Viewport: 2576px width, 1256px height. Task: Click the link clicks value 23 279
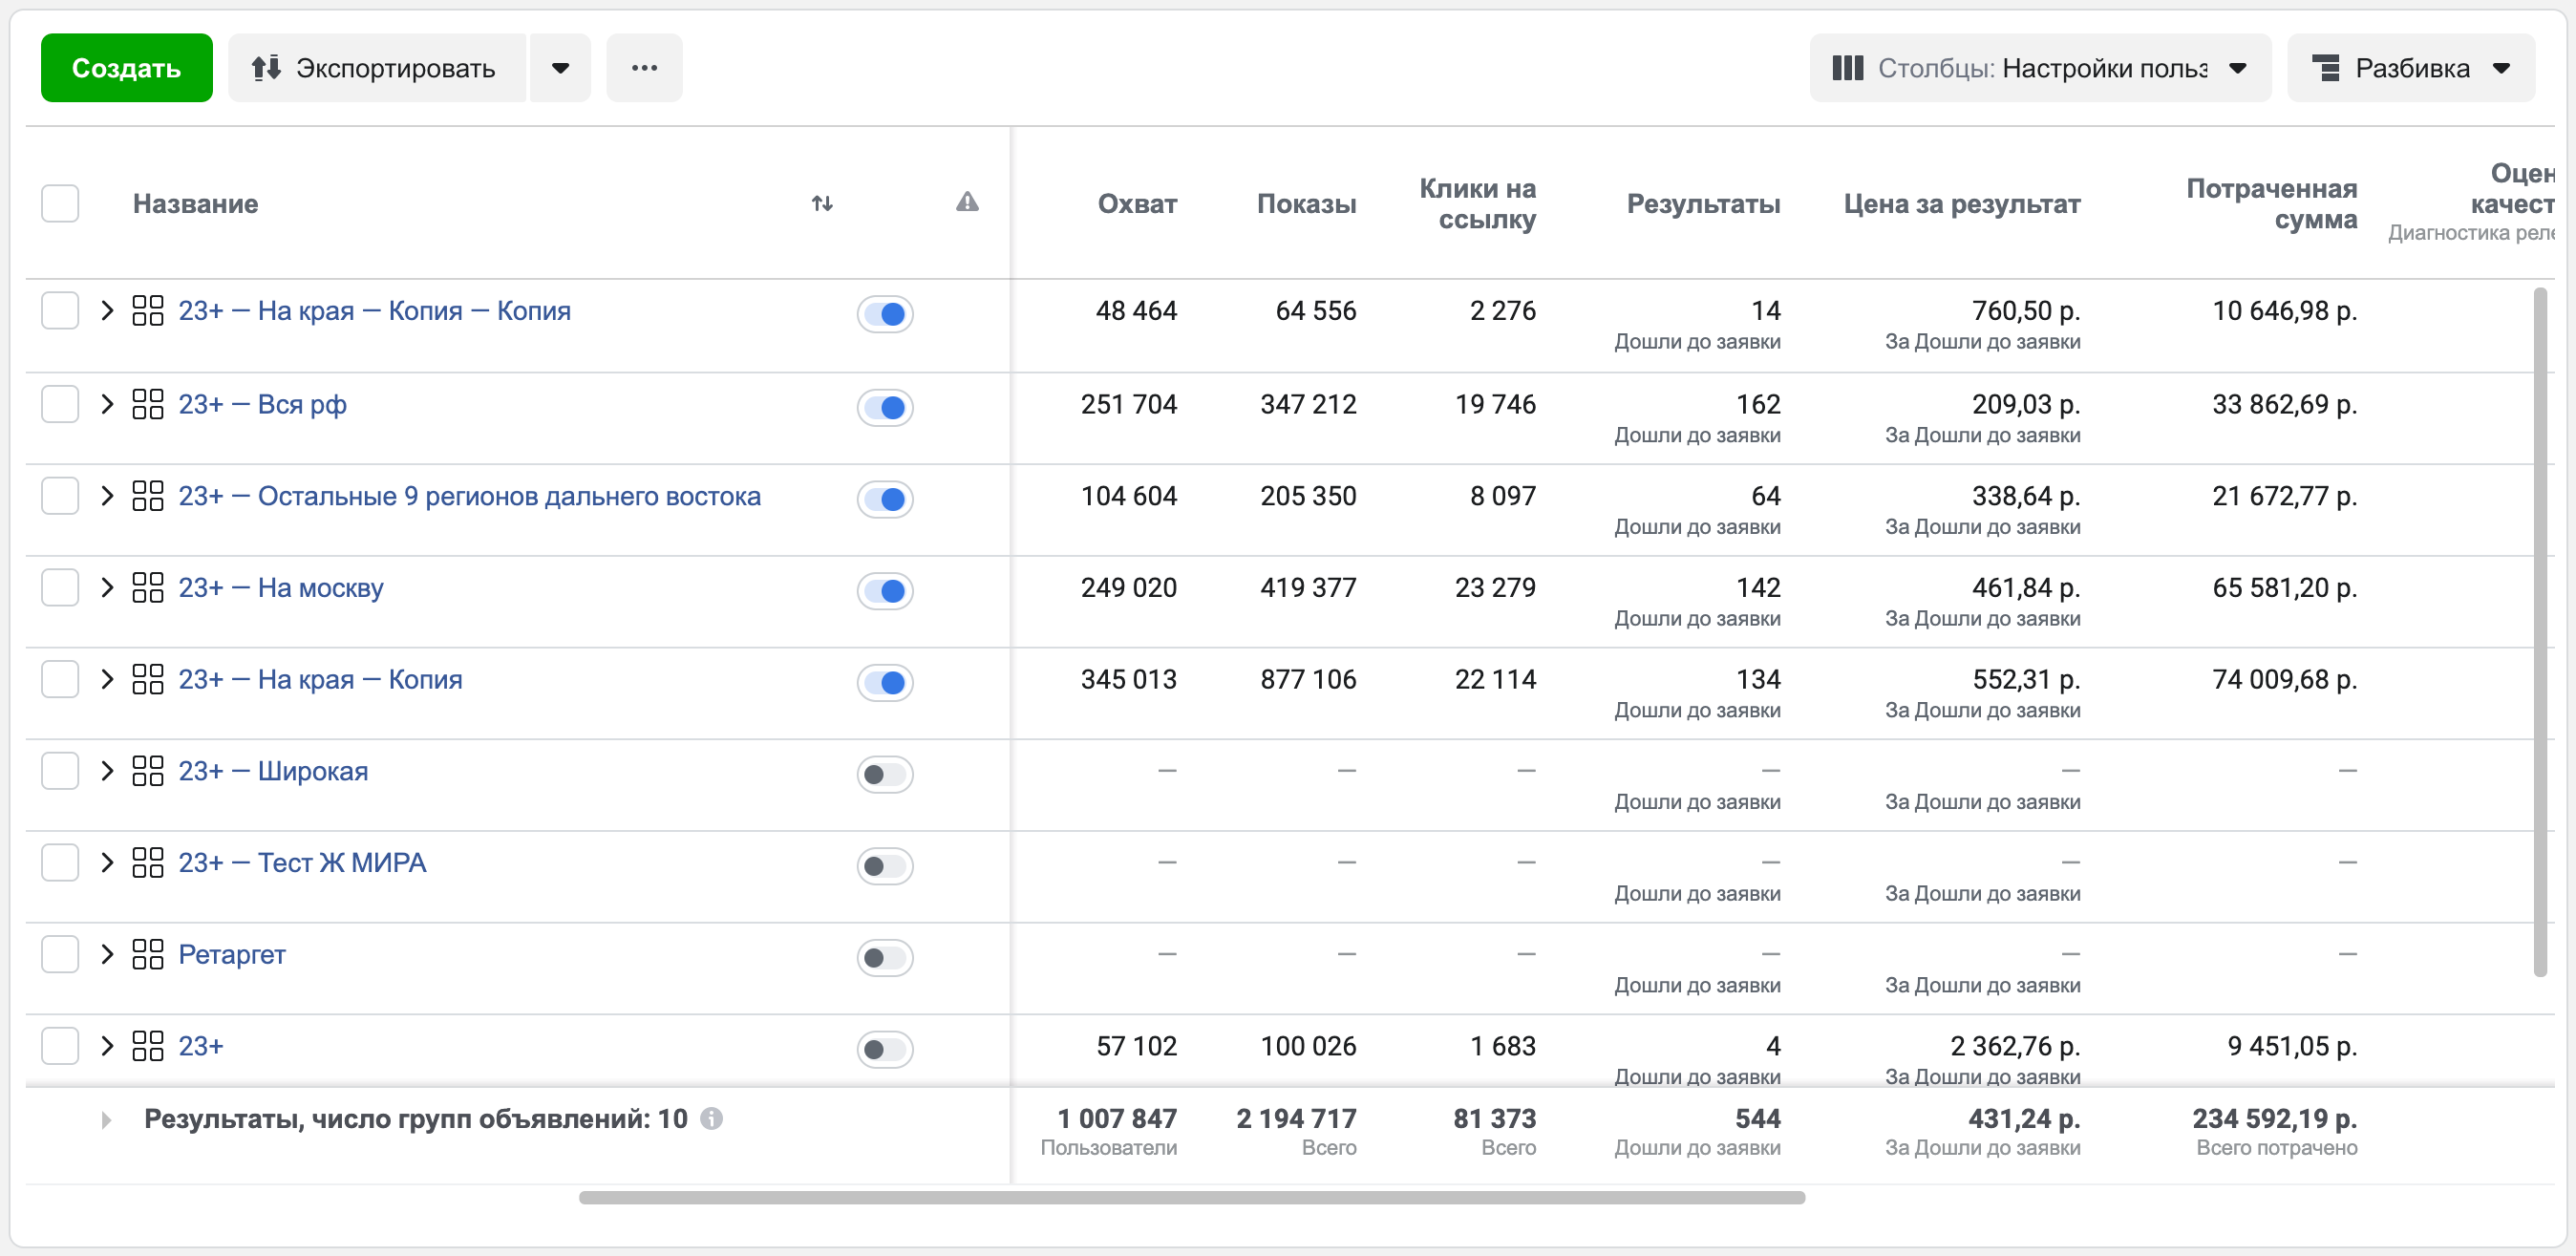click(x=1495, y=587)
